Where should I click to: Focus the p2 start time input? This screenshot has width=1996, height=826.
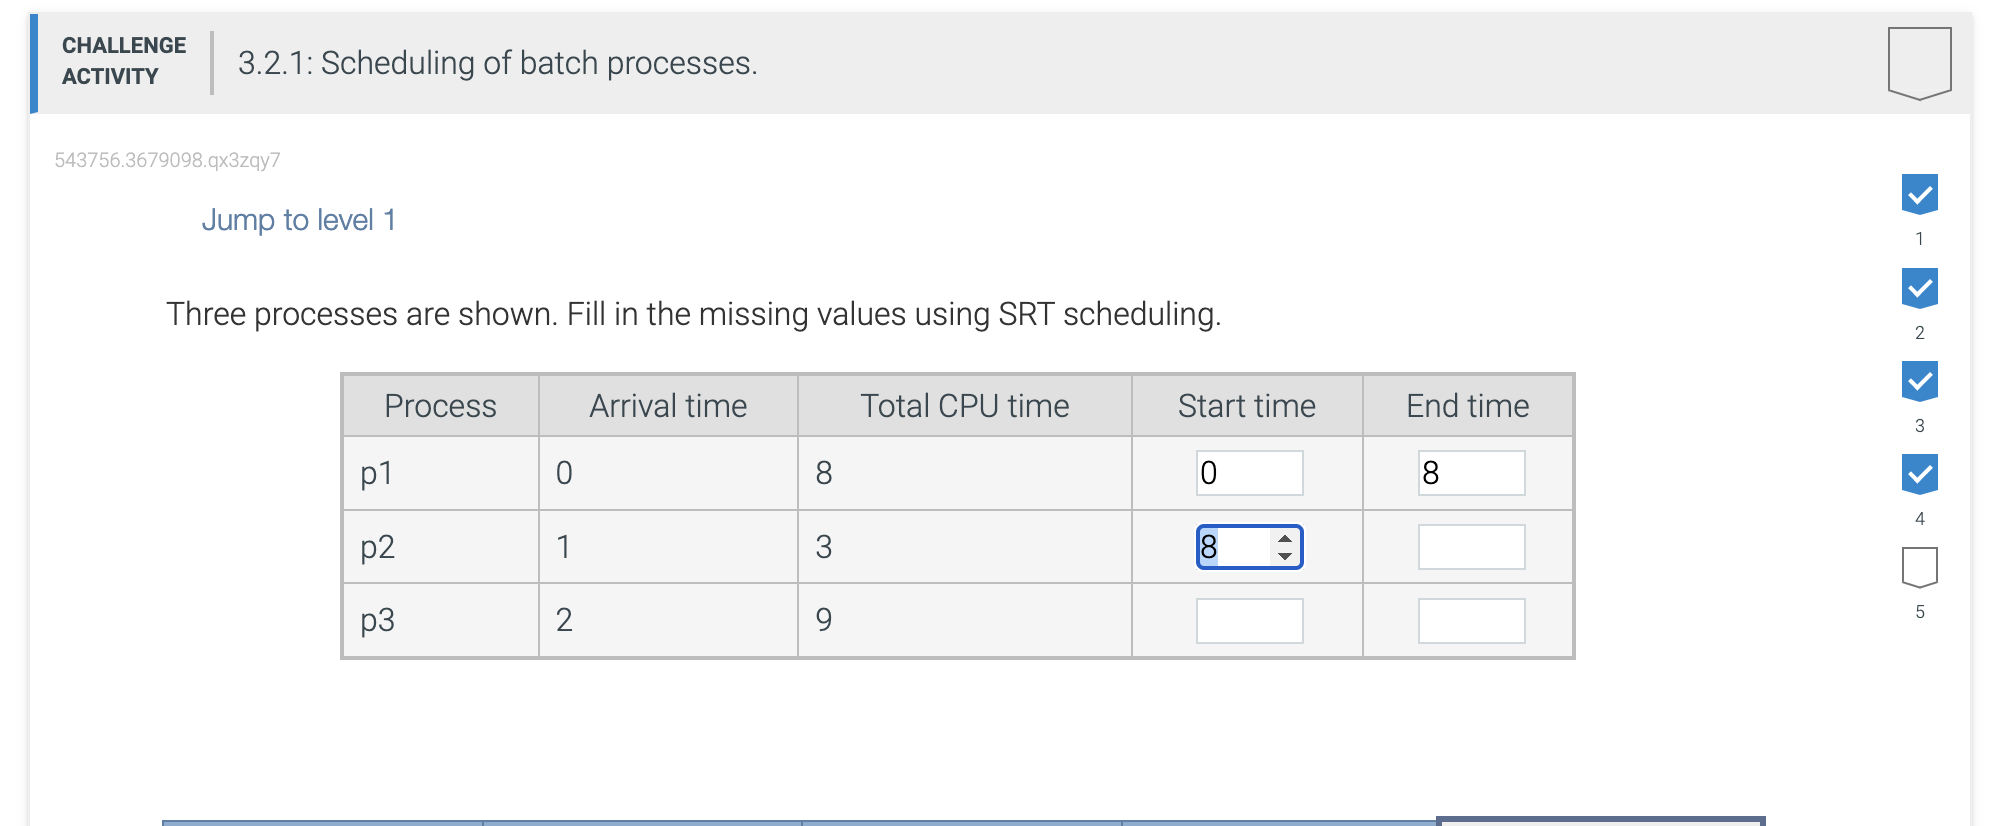[x=1233, y=547]
